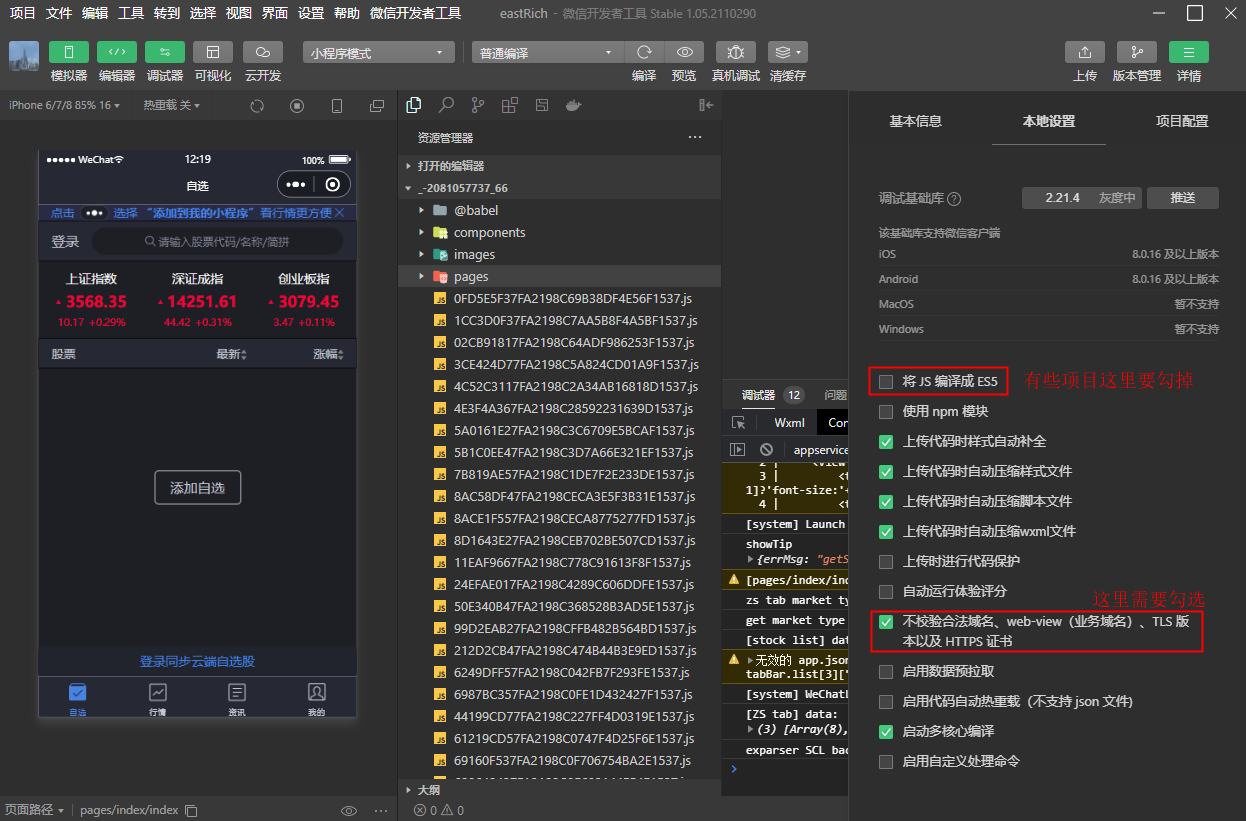The height and width of the screenshot is (821, 1246).
Task: Open the 热重载 关 dropdown
Action: (x=171, y=105)
